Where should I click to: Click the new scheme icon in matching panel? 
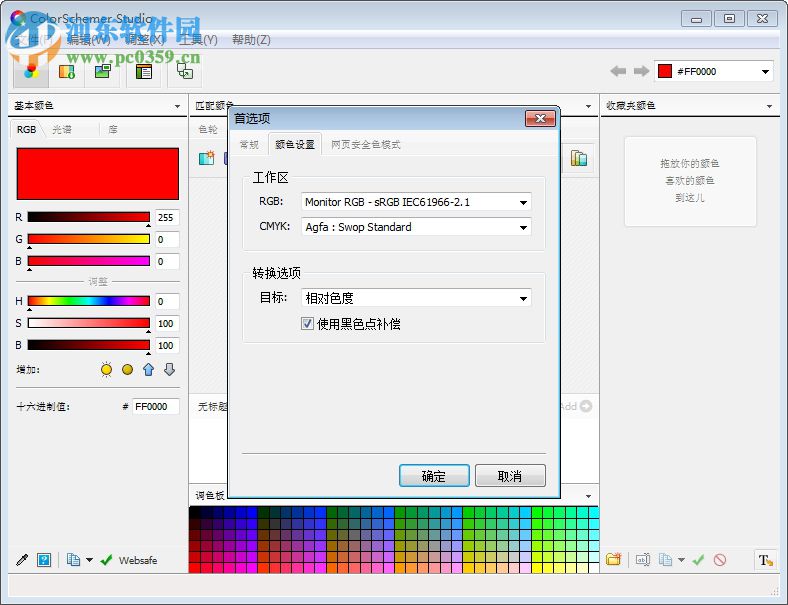click(x=207, y=158)
